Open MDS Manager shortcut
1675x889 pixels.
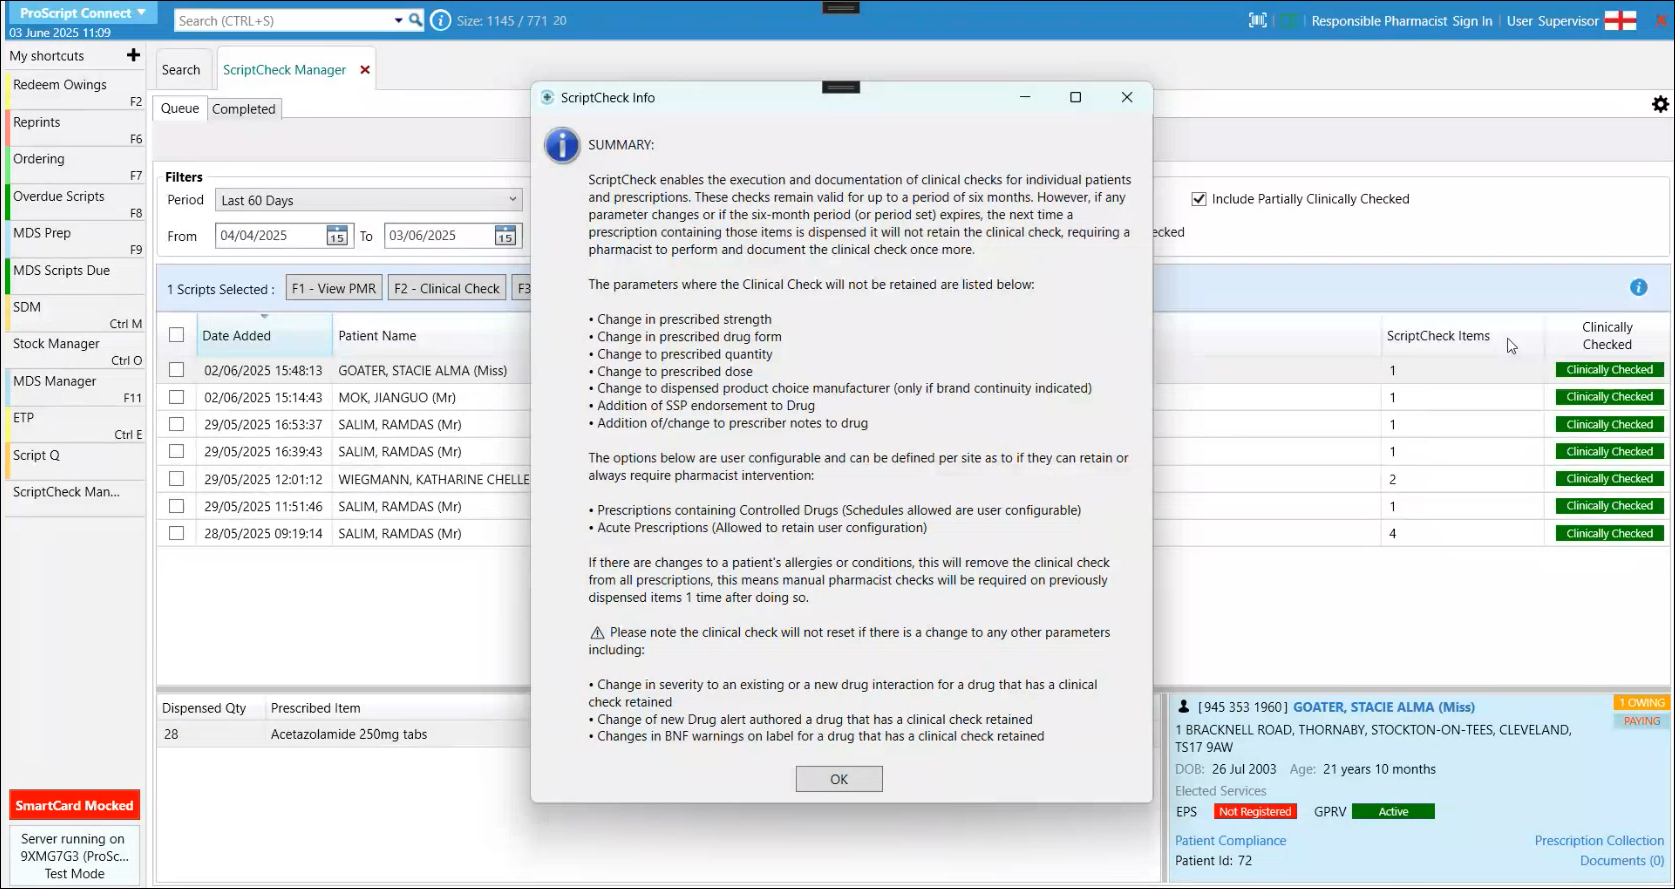(x=76, y=388)
